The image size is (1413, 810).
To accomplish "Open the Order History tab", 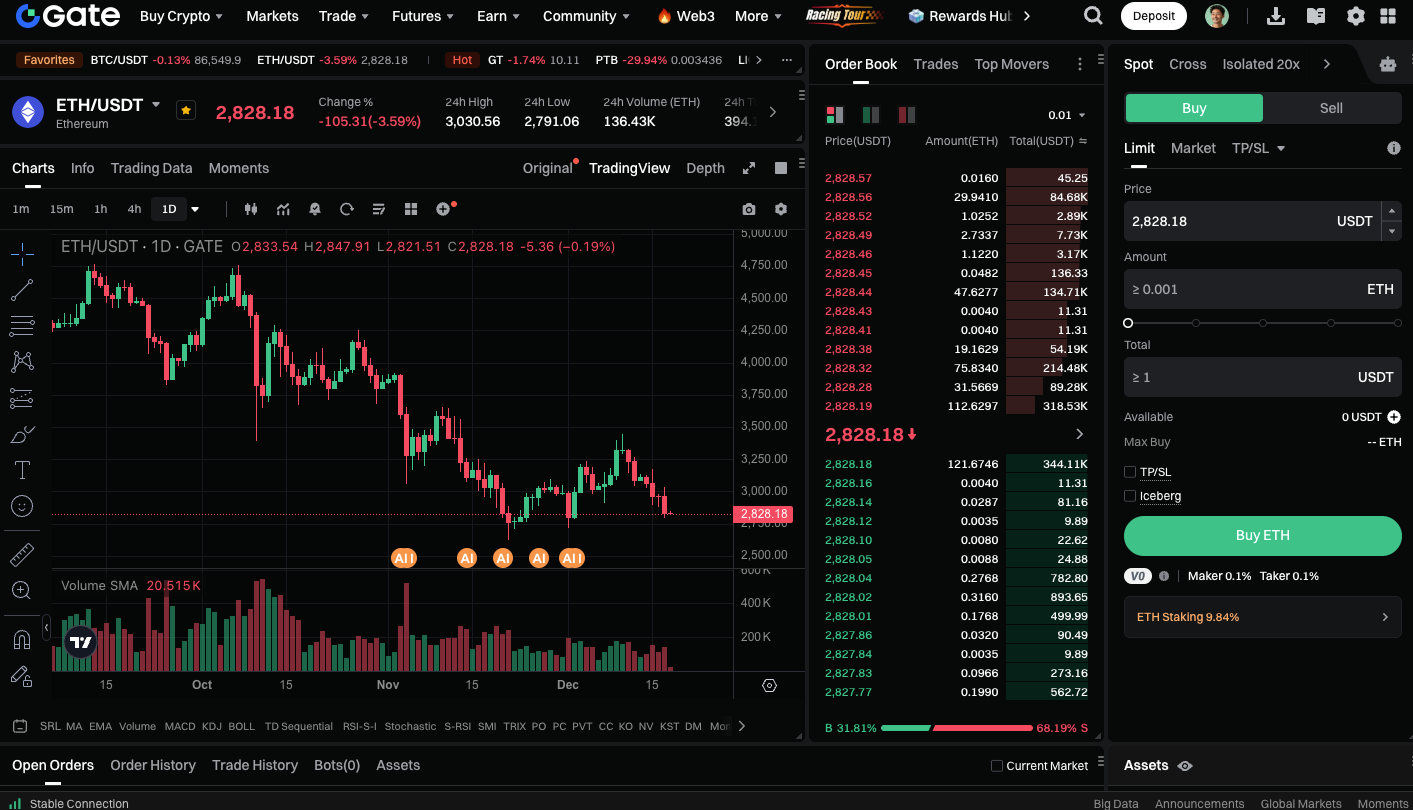I will pos(153,765).
